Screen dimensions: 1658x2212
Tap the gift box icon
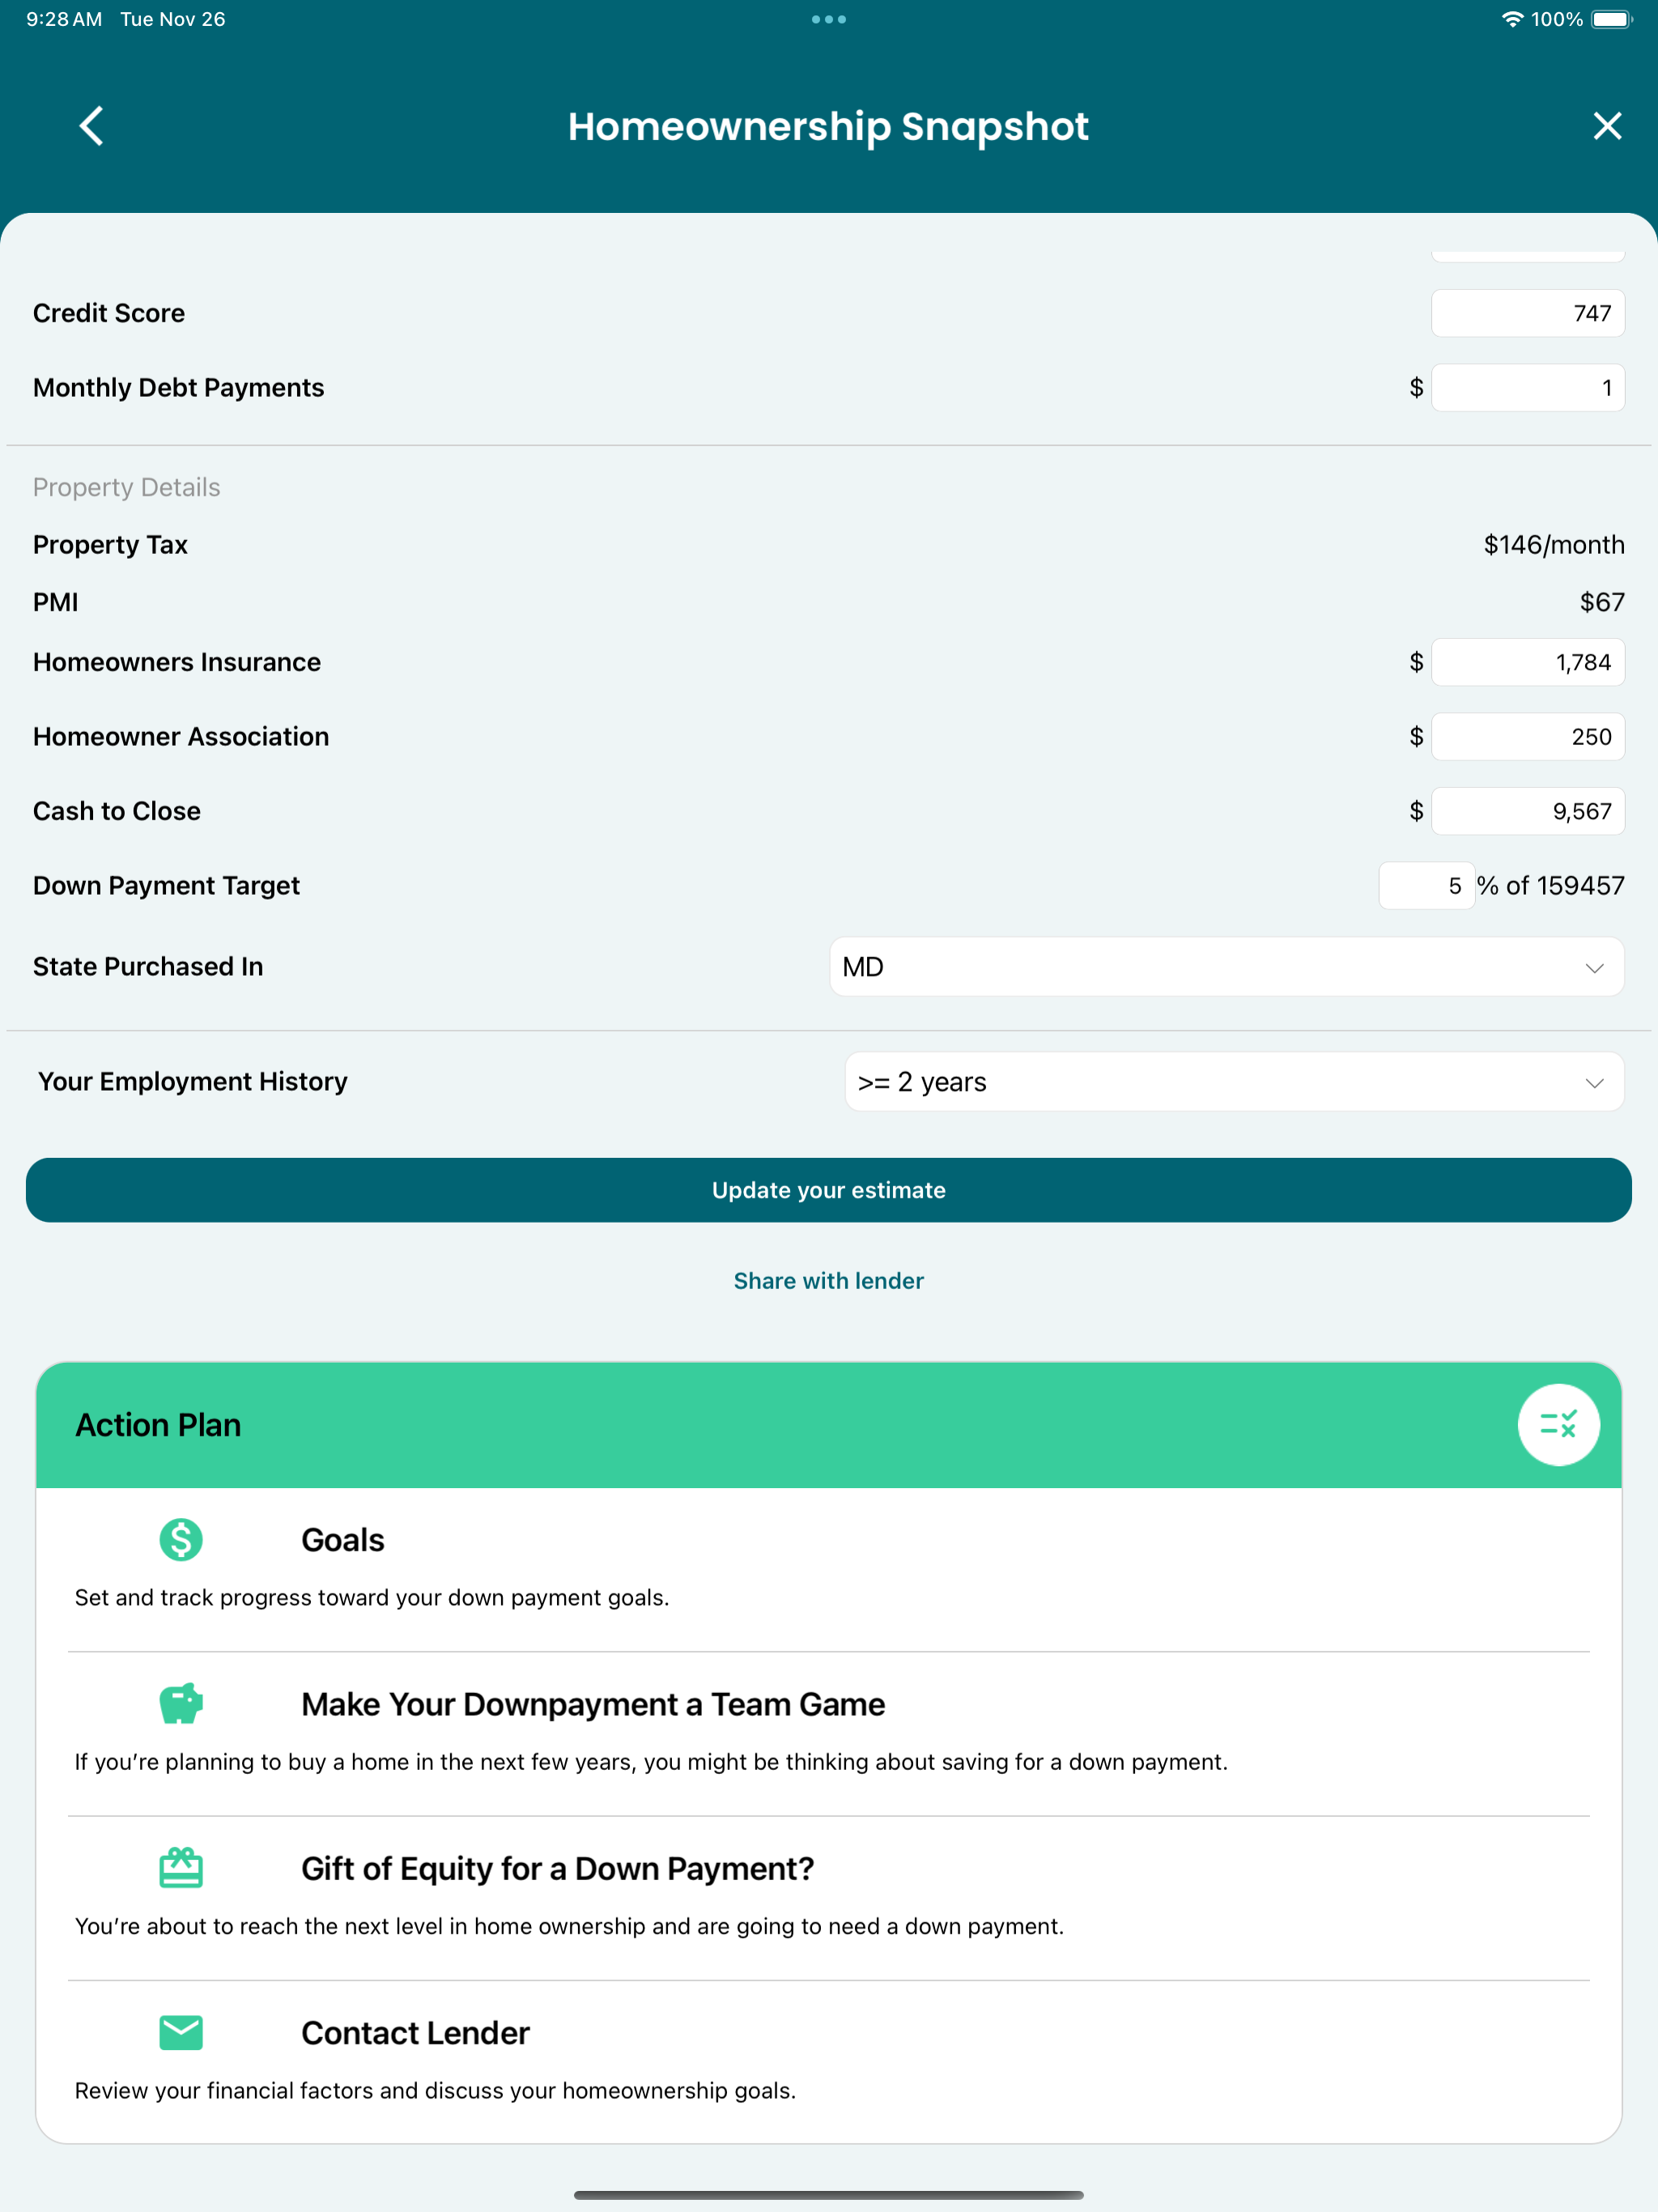point(181,1867)
